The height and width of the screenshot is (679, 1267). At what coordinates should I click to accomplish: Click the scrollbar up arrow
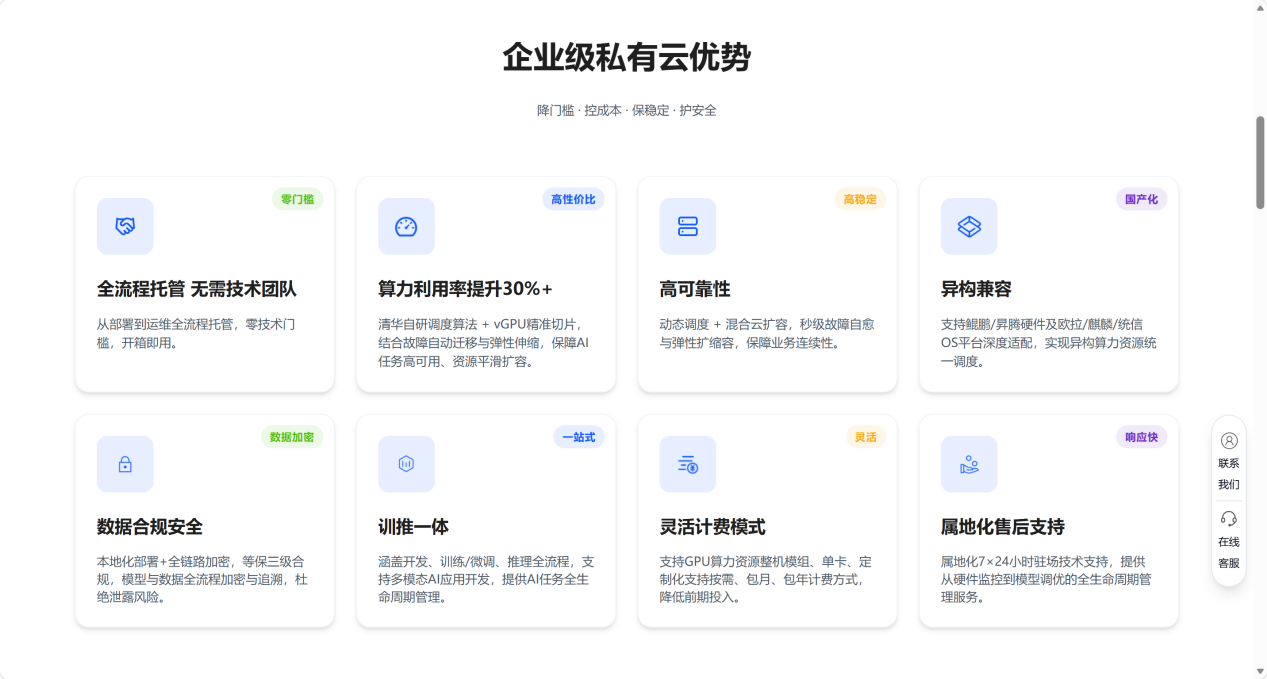pos(1260,7)
